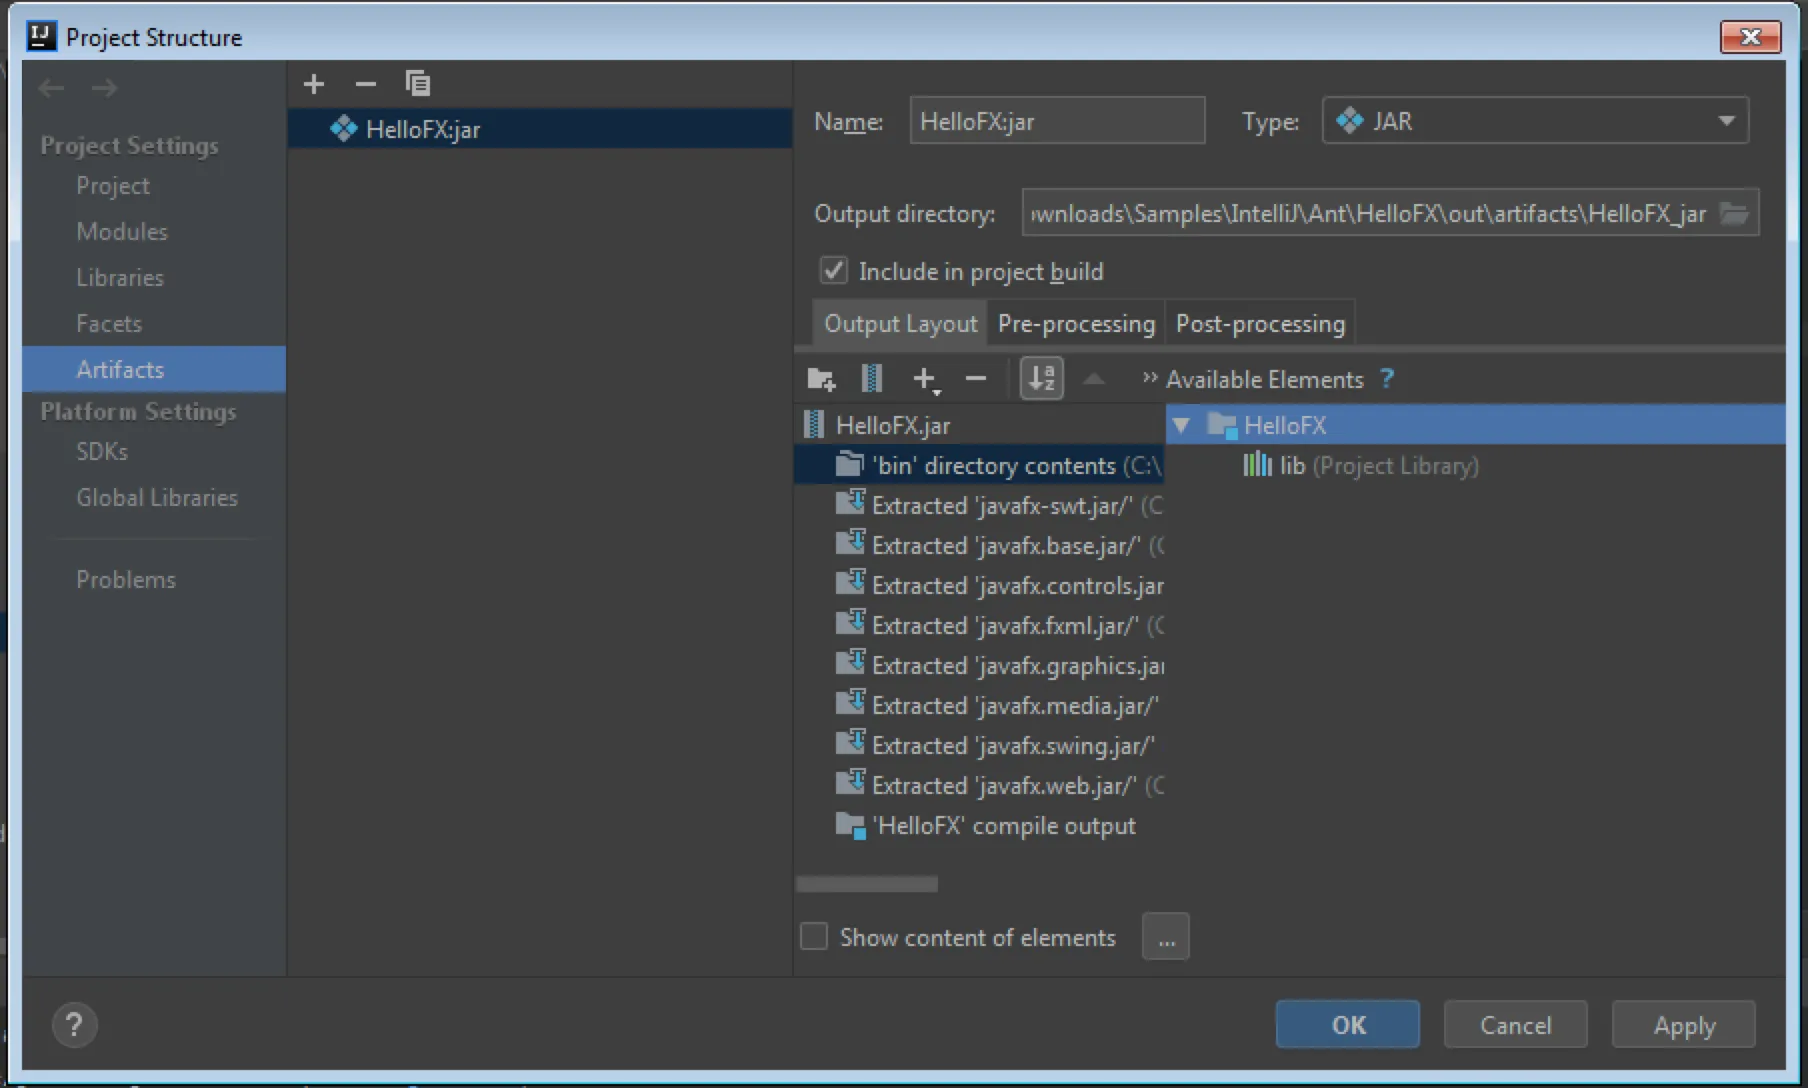Switch to the Post-processing tab

click(x=1260, y=324)
